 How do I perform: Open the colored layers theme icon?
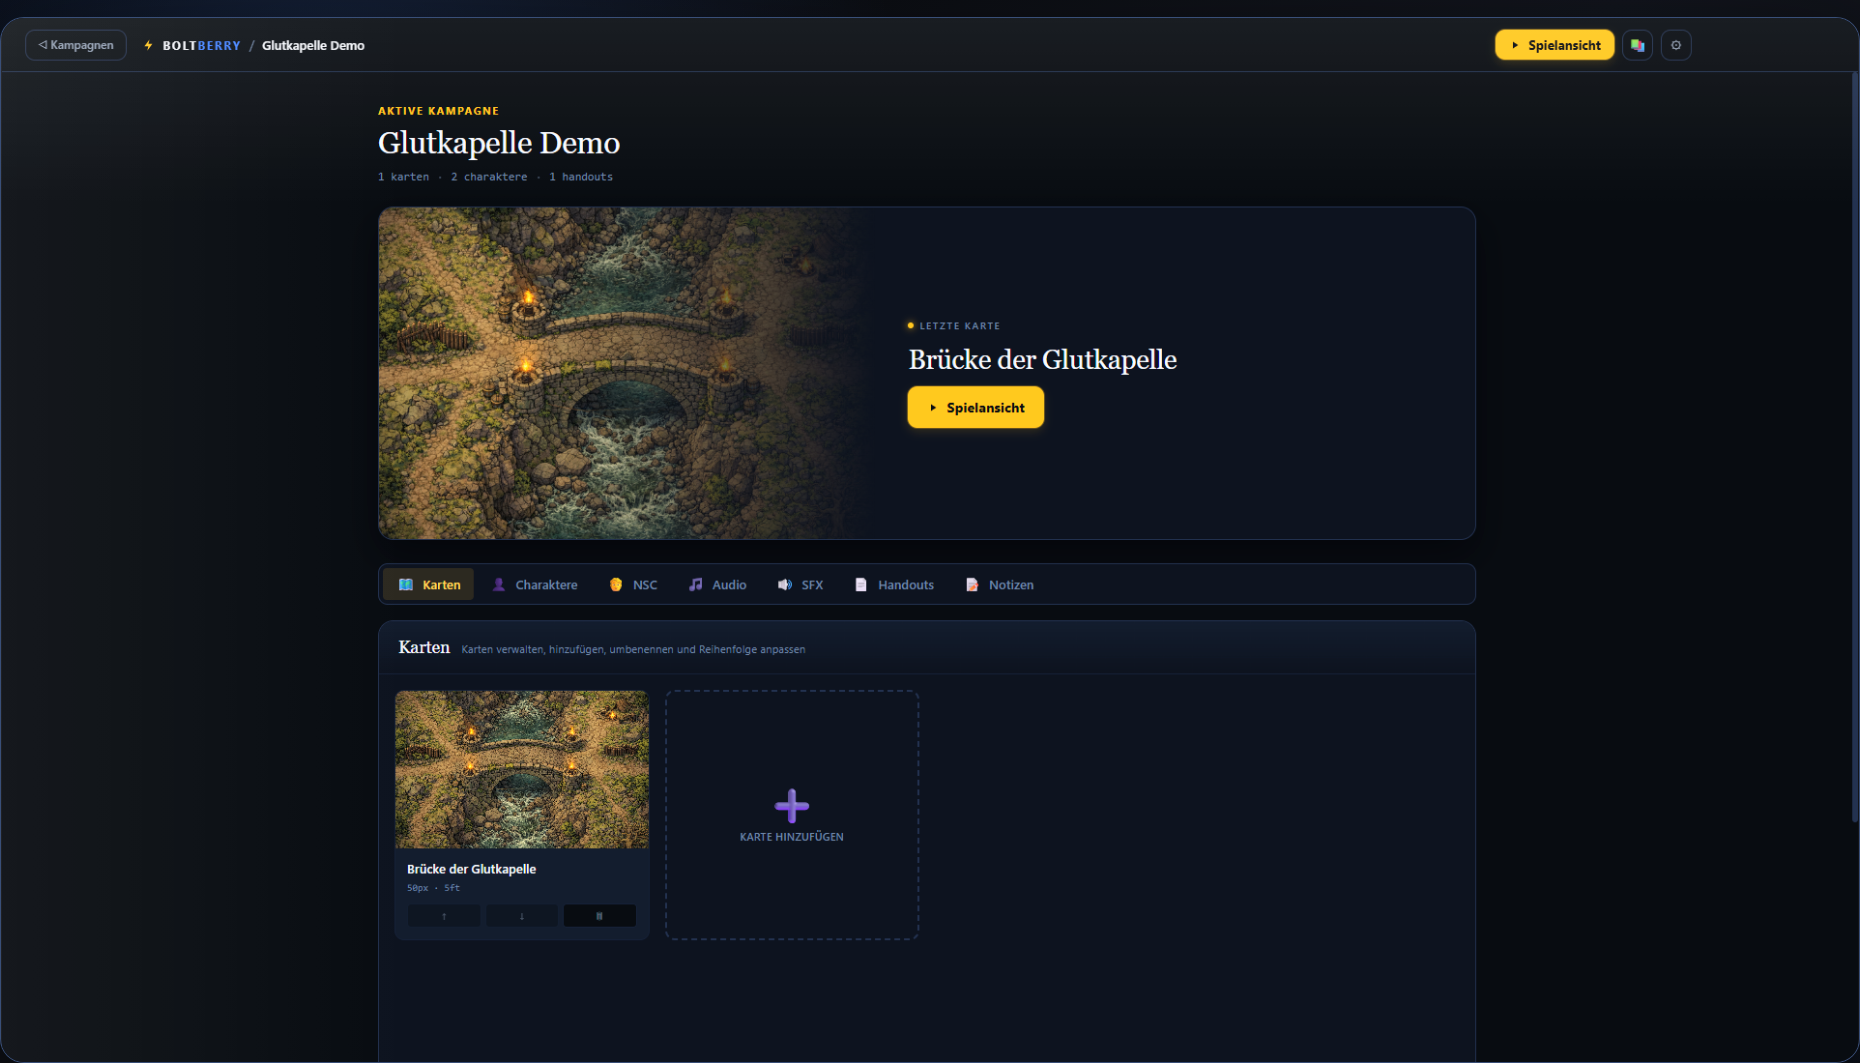click(x=1637, y=45)
